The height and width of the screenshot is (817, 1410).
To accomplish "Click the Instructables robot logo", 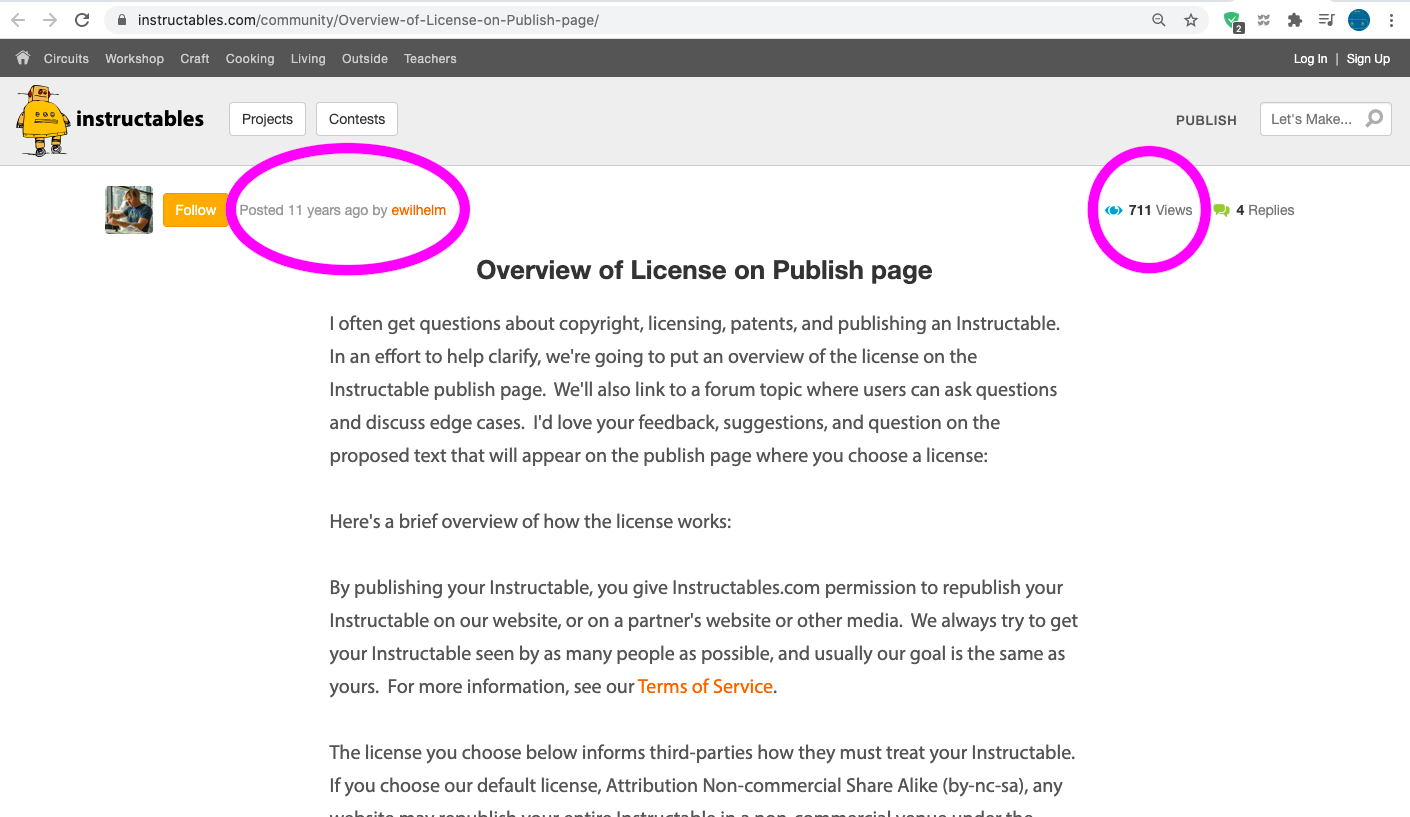I will 42,120.
